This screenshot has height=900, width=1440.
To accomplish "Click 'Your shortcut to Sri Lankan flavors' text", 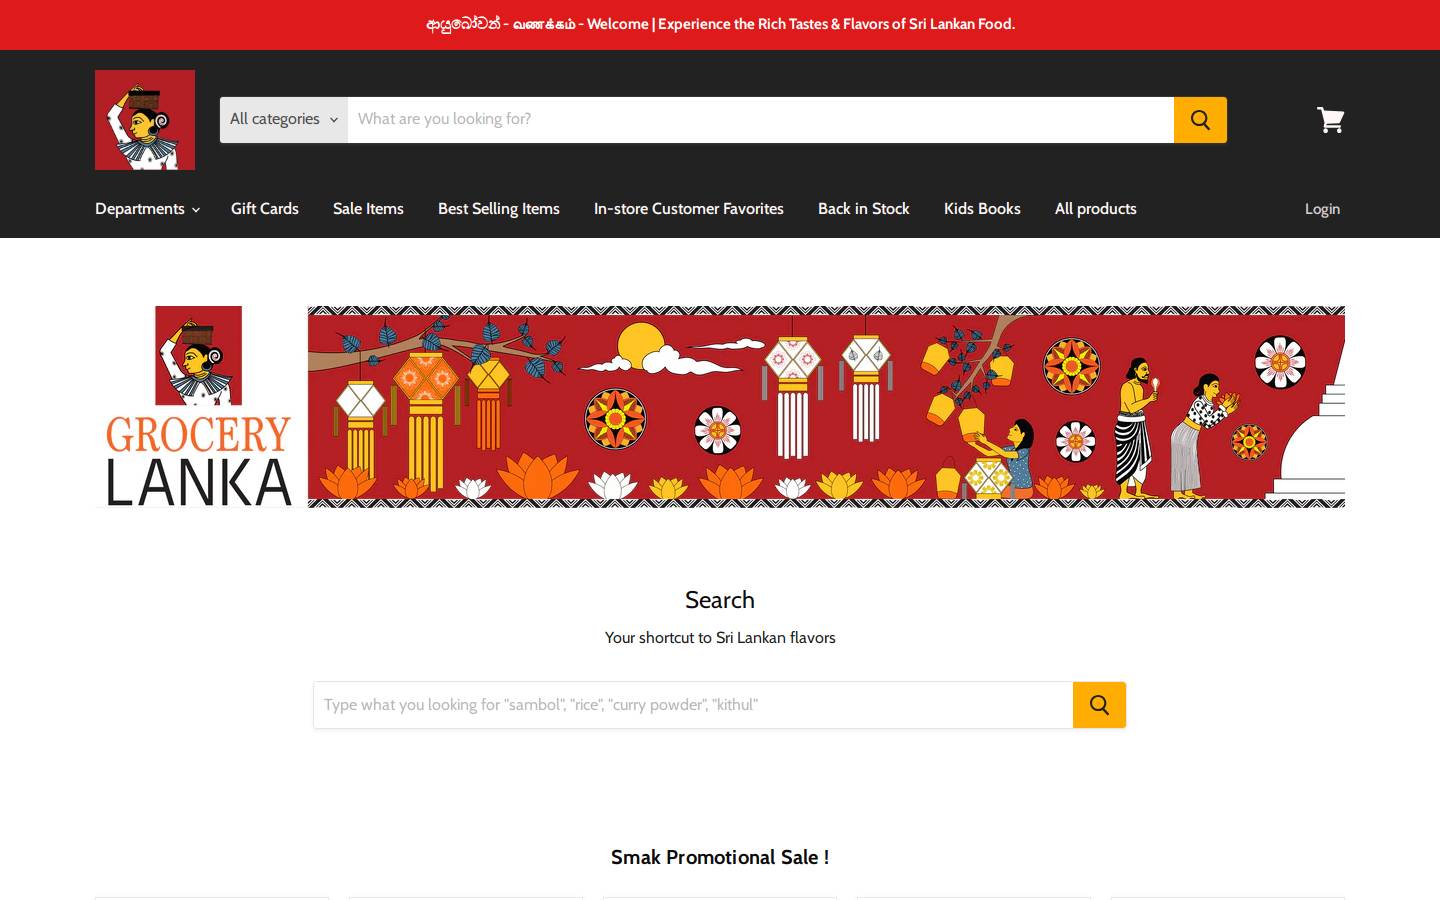I will click(x=720, y=638).
